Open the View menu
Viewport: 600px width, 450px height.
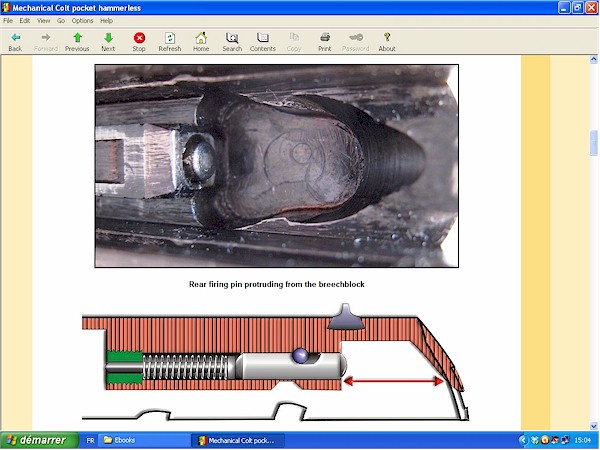44,21
